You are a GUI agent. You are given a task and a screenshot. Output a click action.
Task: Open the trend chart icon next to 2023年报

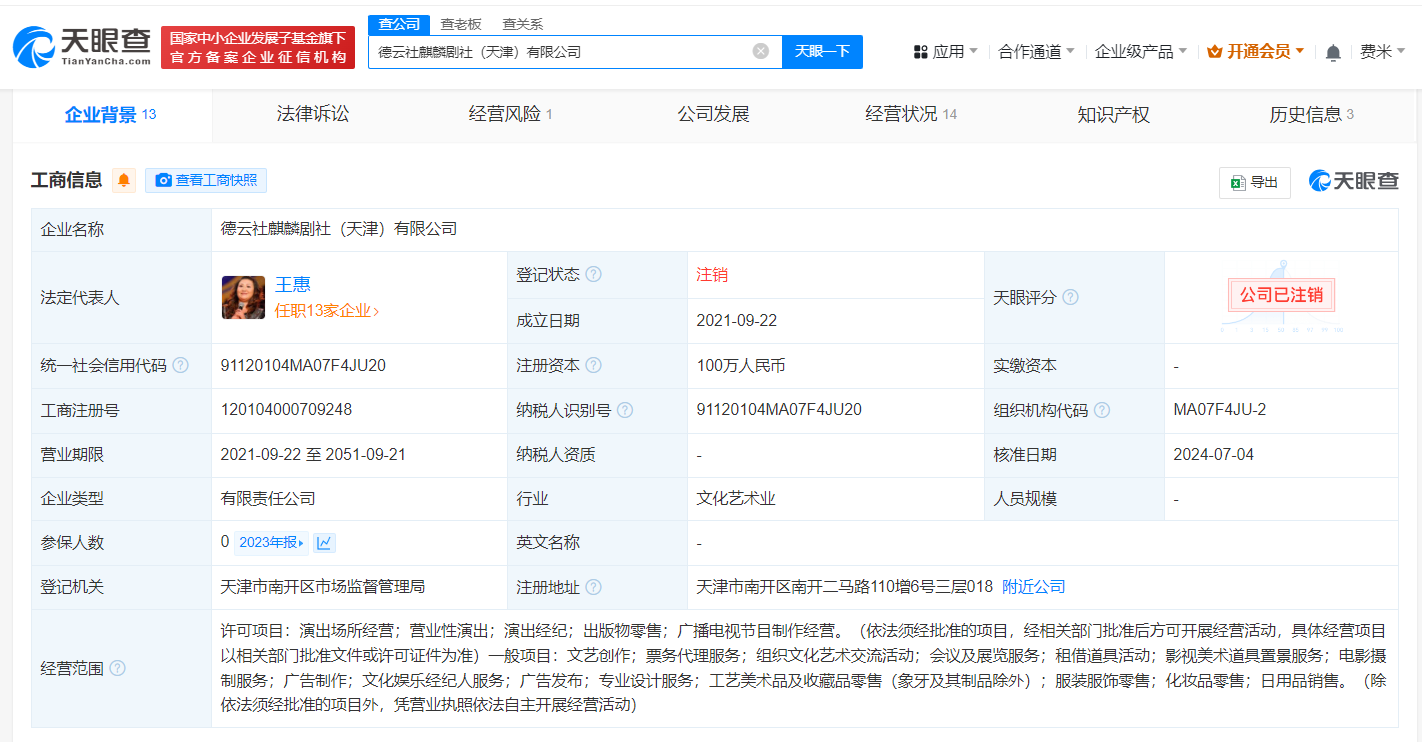tap(322, 542)
